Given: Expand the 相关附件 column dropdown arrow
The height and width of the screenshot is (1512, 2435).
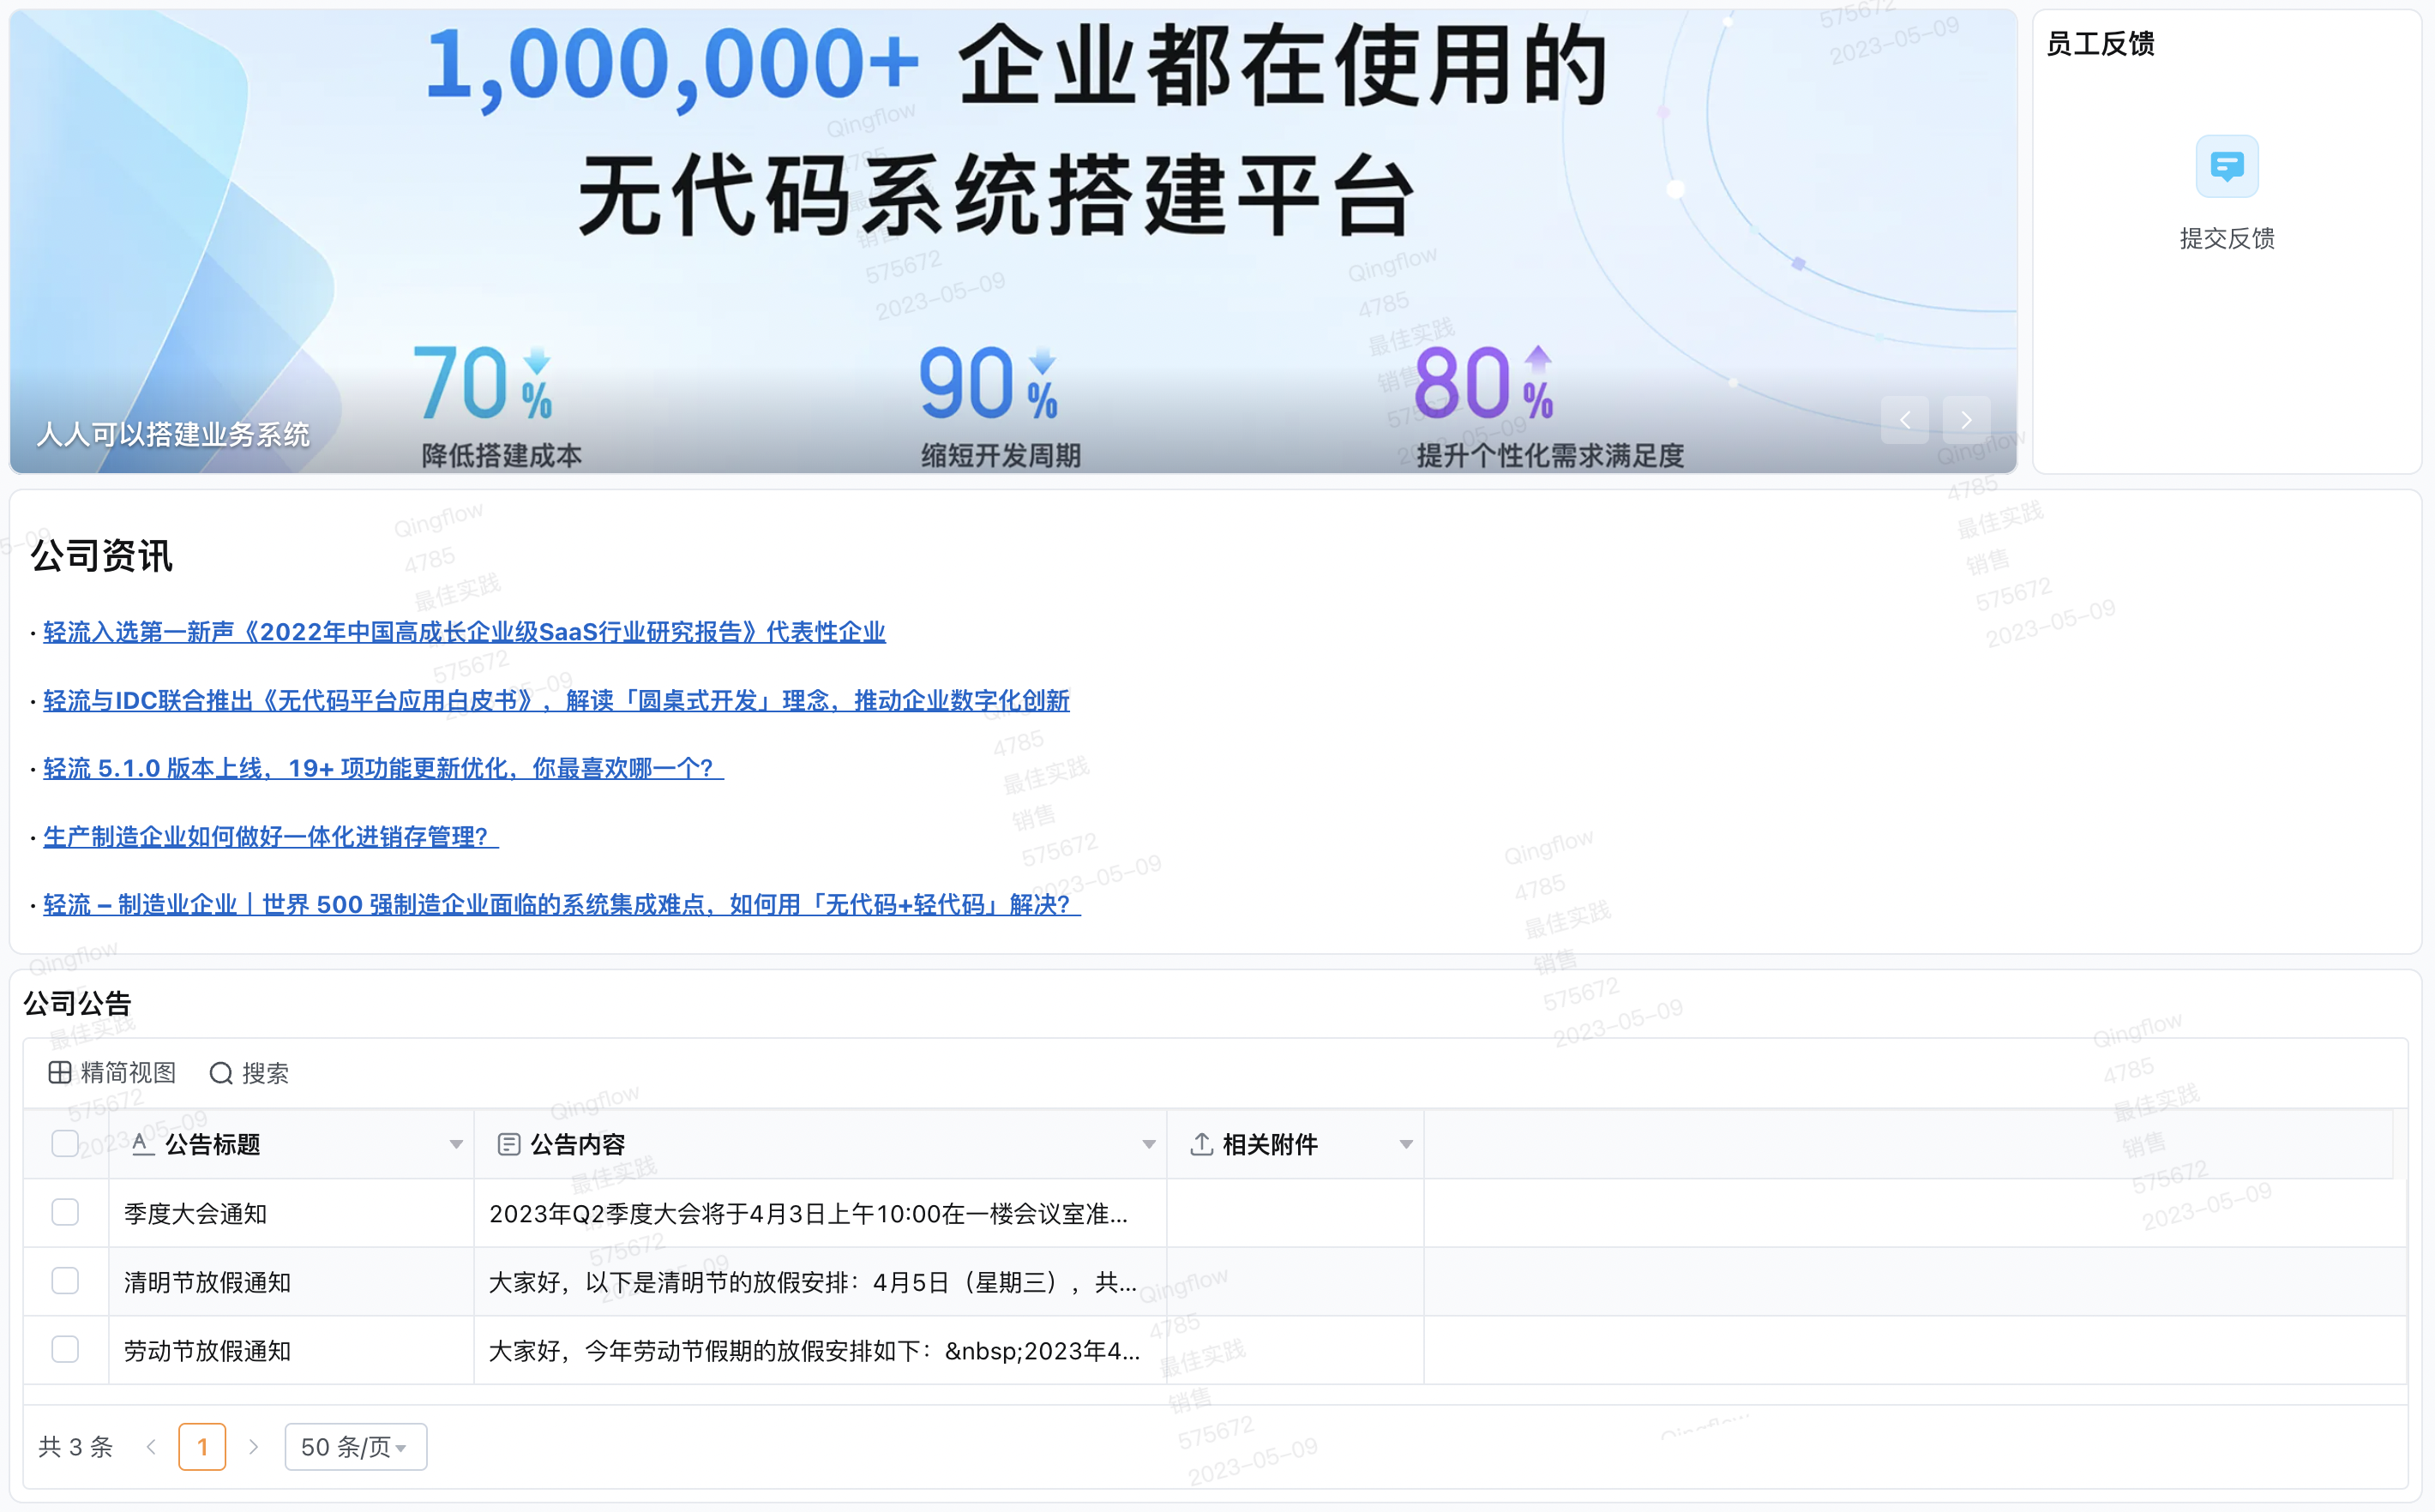Looking at the screenshot, I should click(x=1406, y=1144).
